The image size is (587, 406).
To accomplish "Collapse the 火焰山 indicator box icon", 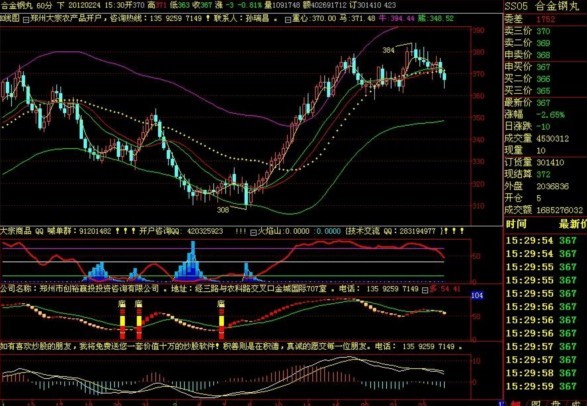I will (x=253, y=232).
